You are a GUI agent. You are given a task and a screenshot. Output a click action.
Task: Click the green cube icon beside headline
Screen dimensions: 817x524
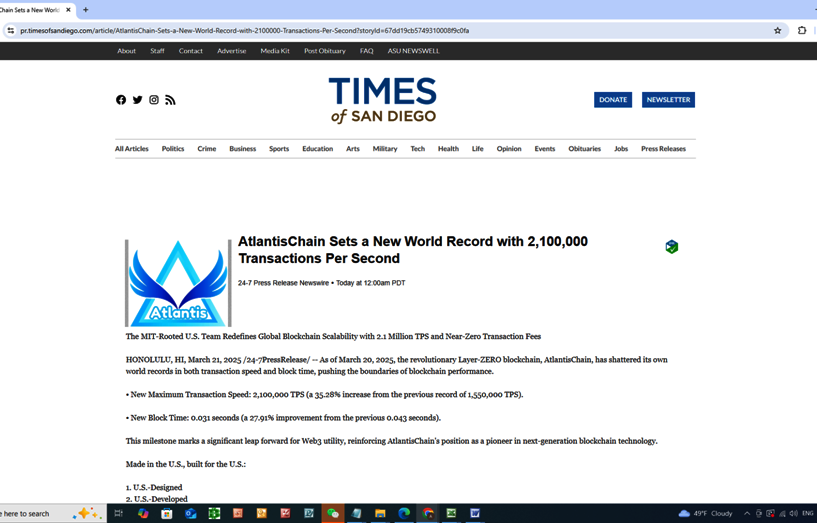pos(671,247)
